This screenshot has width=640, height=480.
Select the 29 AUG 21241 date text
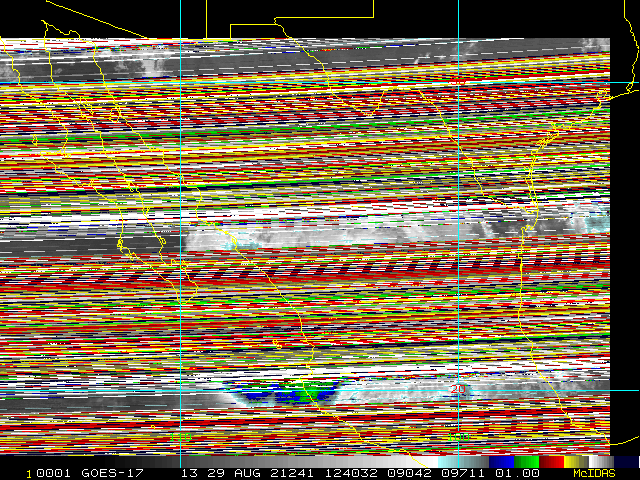tap(260, 473)
